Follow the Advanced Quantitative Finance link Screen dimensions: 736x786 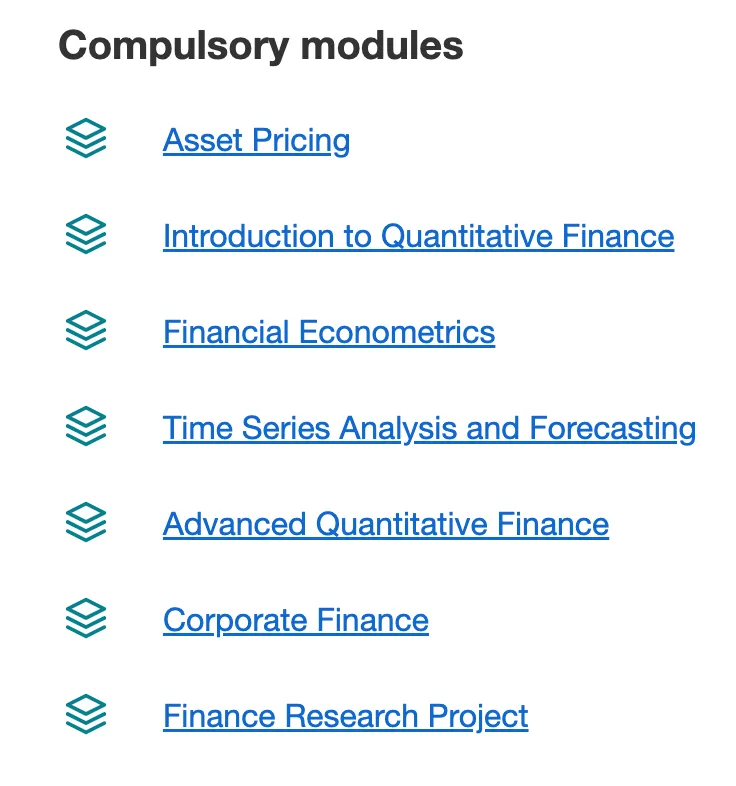[x=385, y=524]
